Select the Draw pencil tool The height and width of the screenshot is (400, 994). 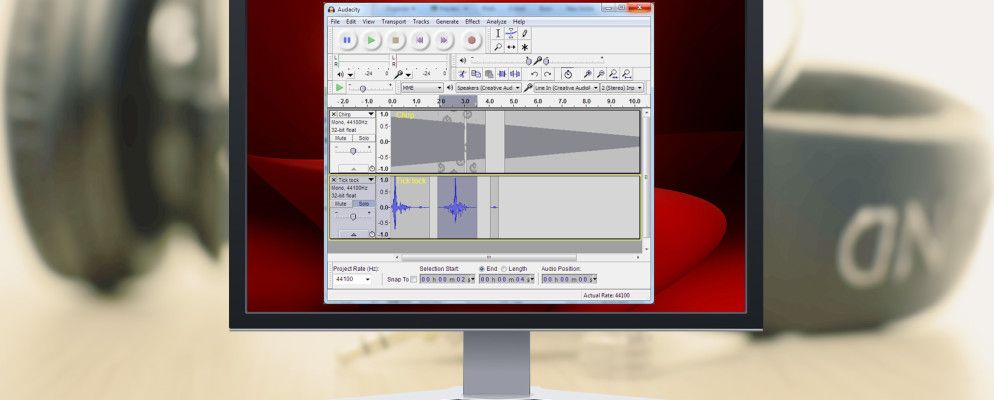(525, 33)
